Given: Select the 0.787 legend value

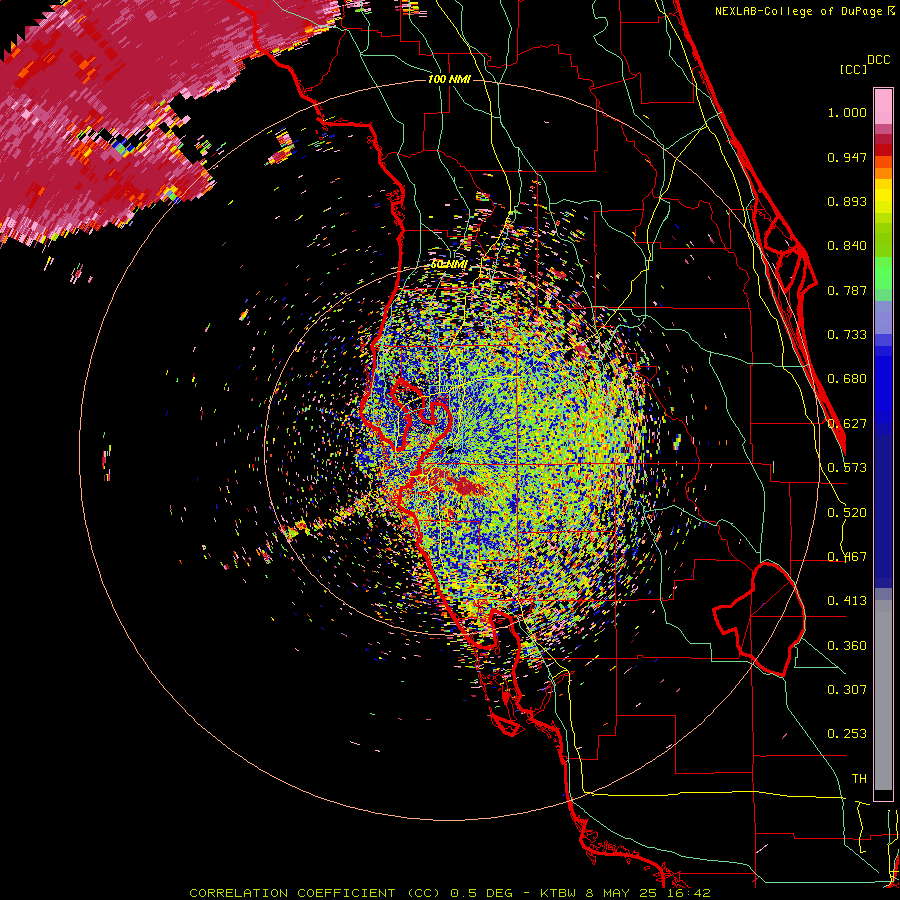Looking at the screenshot, I should tap(847, 290).
